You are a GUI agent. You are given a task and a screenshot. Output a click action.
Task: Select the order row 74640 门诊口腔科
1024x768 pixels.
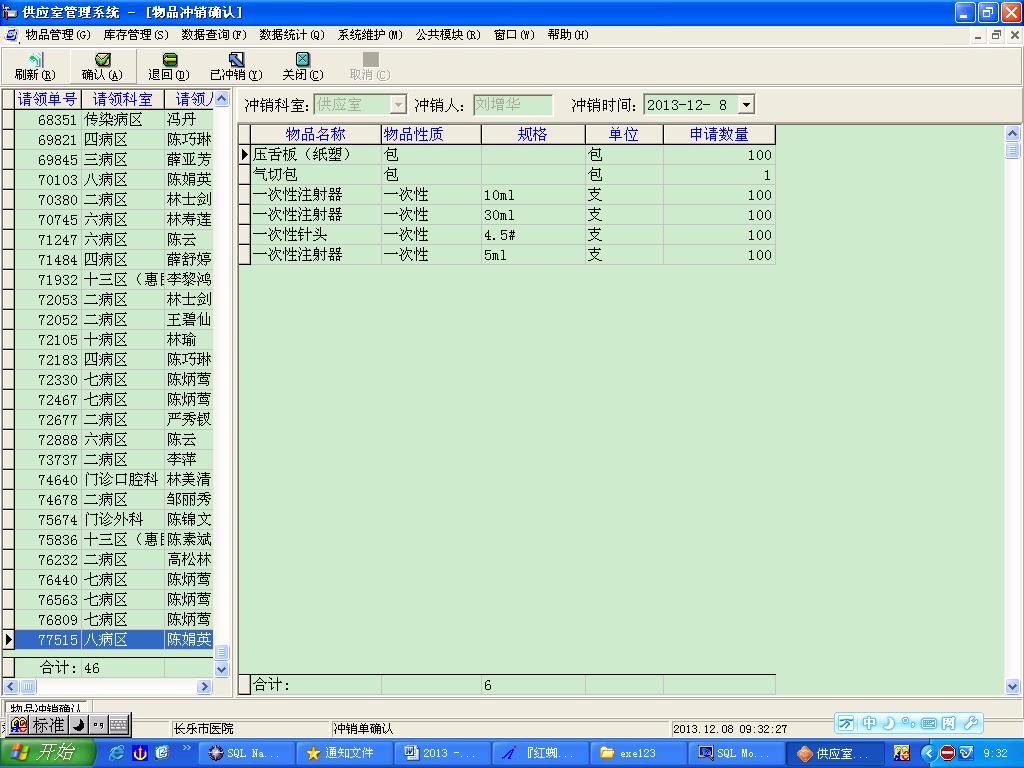[x=114, y=479]
